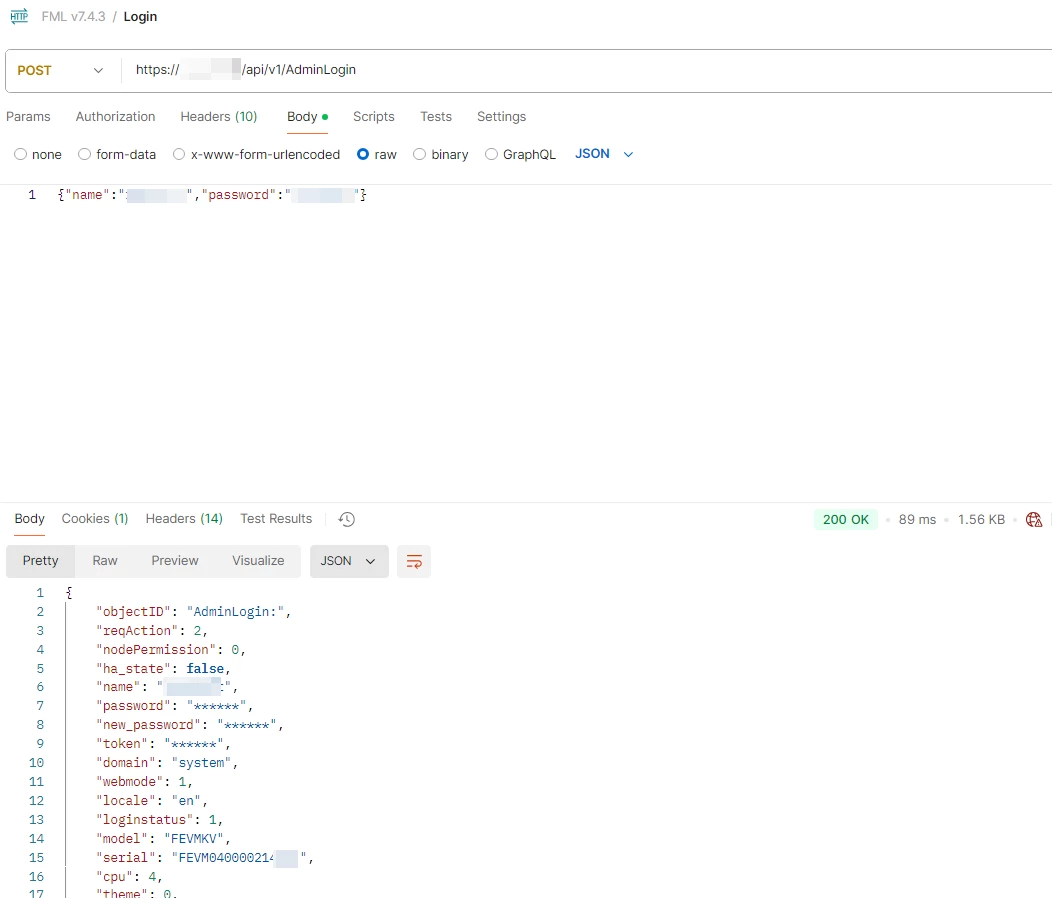
Task: Click the Visualize response view button
Action: point(258,561)
